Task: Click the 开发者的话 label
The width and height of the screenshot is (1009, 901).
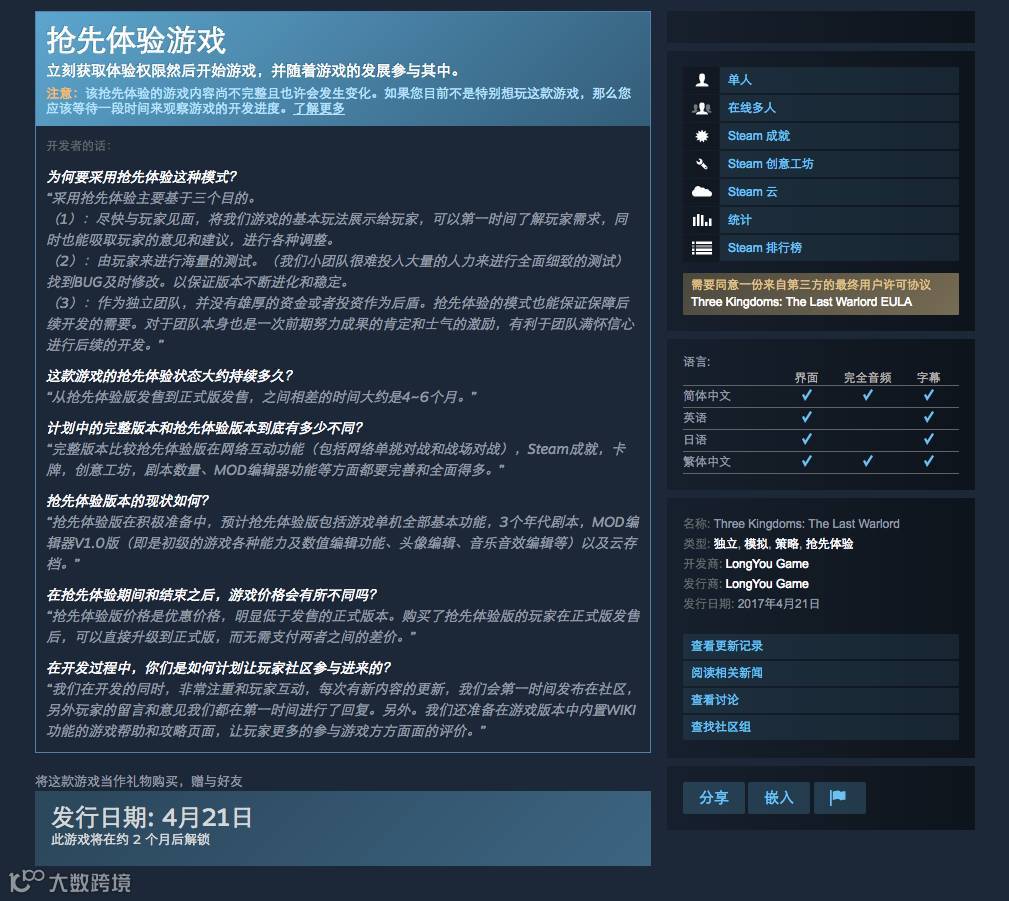Action: pos(79,146)
